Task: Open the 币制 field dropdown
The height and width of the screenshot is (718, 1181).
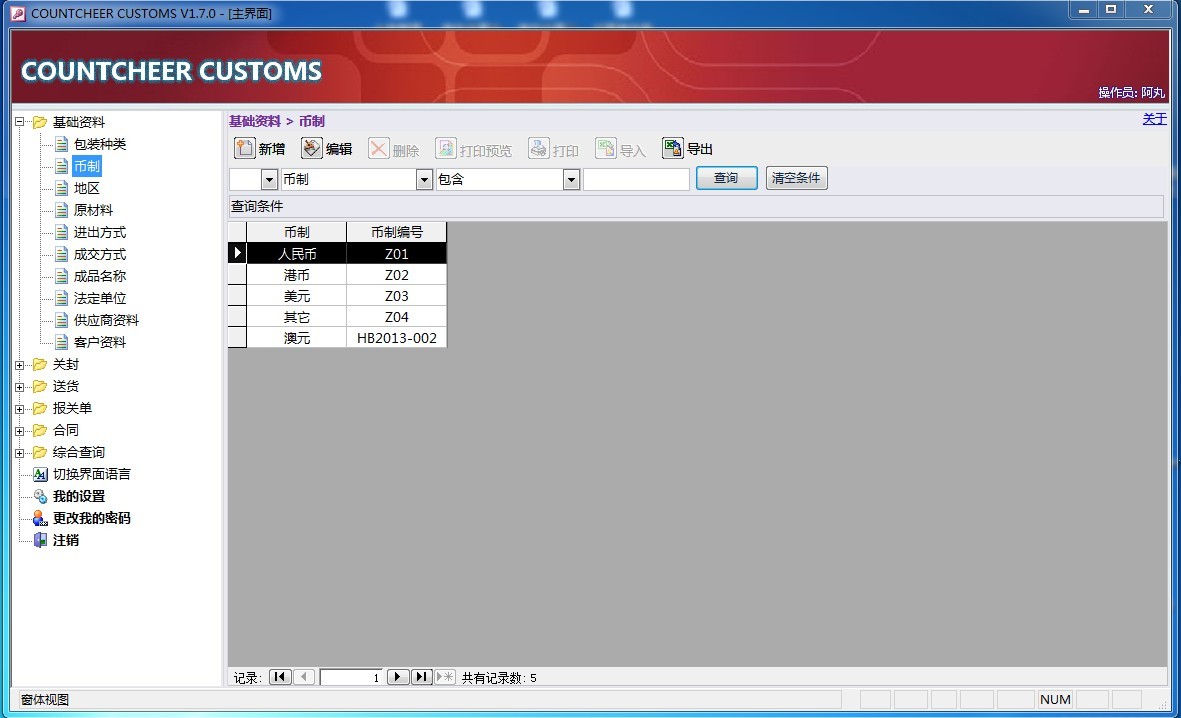Action: (x=424, y=179)
